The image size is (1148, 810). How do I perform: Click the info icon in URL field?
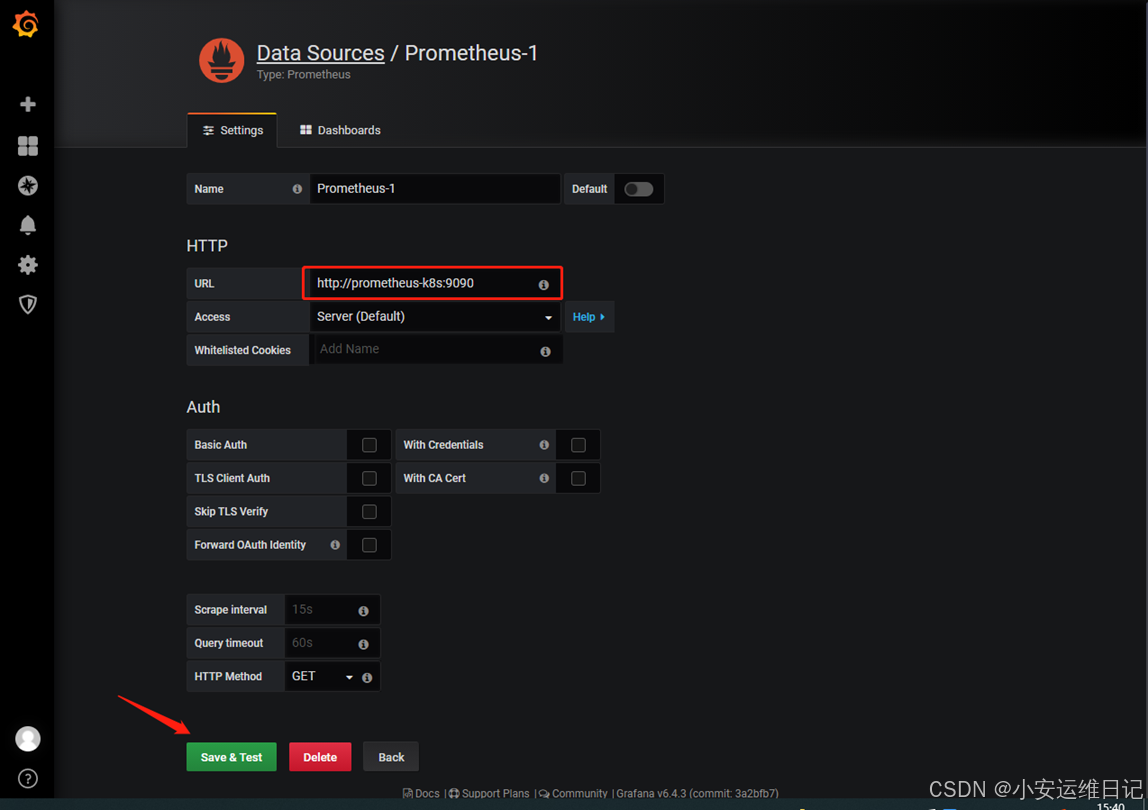[543, 285]
